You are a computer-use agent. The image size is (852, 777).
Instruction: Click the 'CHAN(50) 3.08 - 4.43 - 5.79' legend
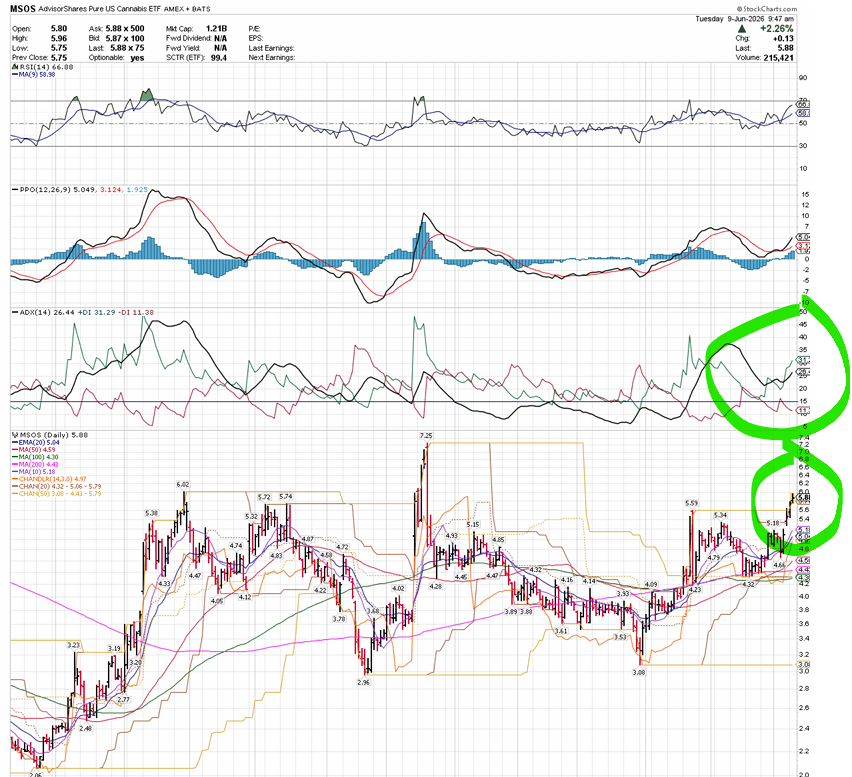coord(60,494)
